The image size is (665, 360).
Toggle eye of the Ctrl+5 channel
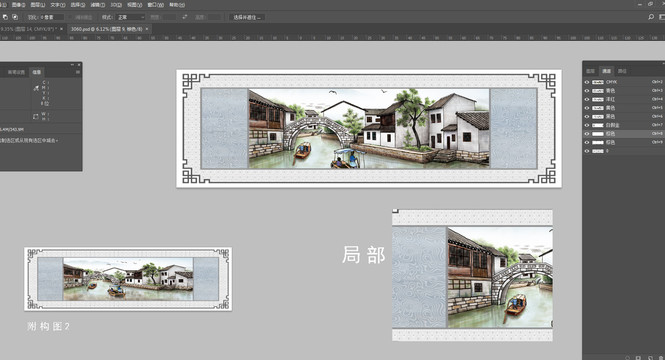pos(587,108)
